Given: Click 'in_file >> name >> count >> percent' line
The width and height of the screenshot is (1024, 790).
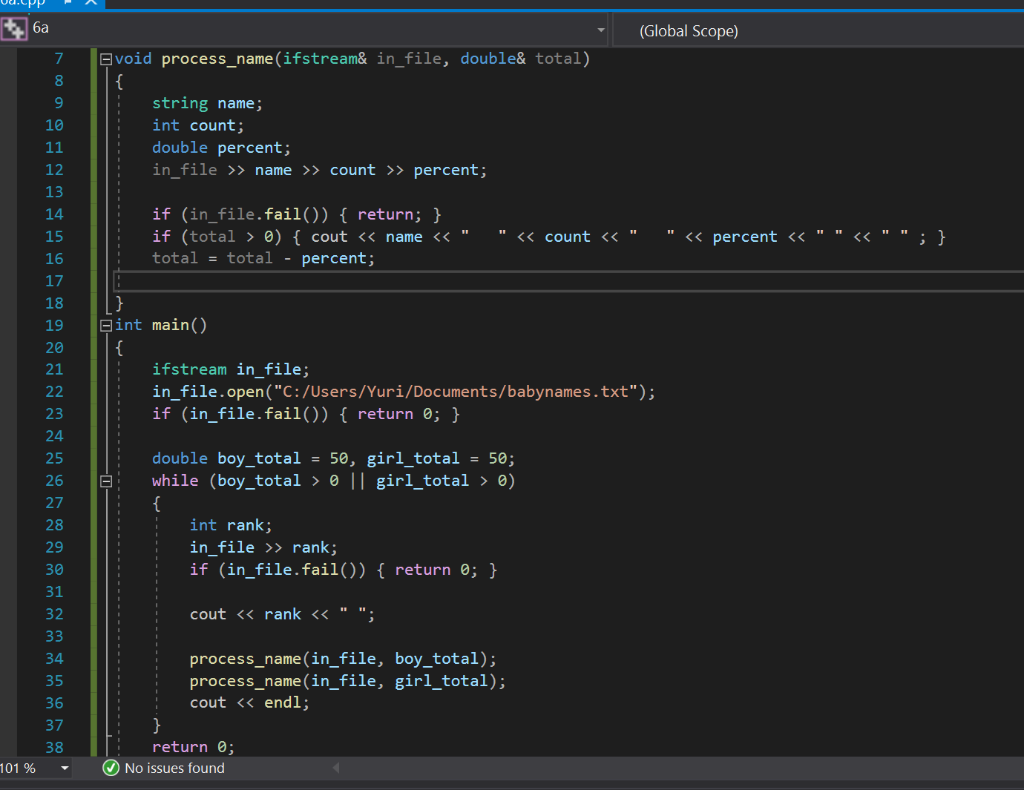Looking at the screenshot, I should pos(319,170).
